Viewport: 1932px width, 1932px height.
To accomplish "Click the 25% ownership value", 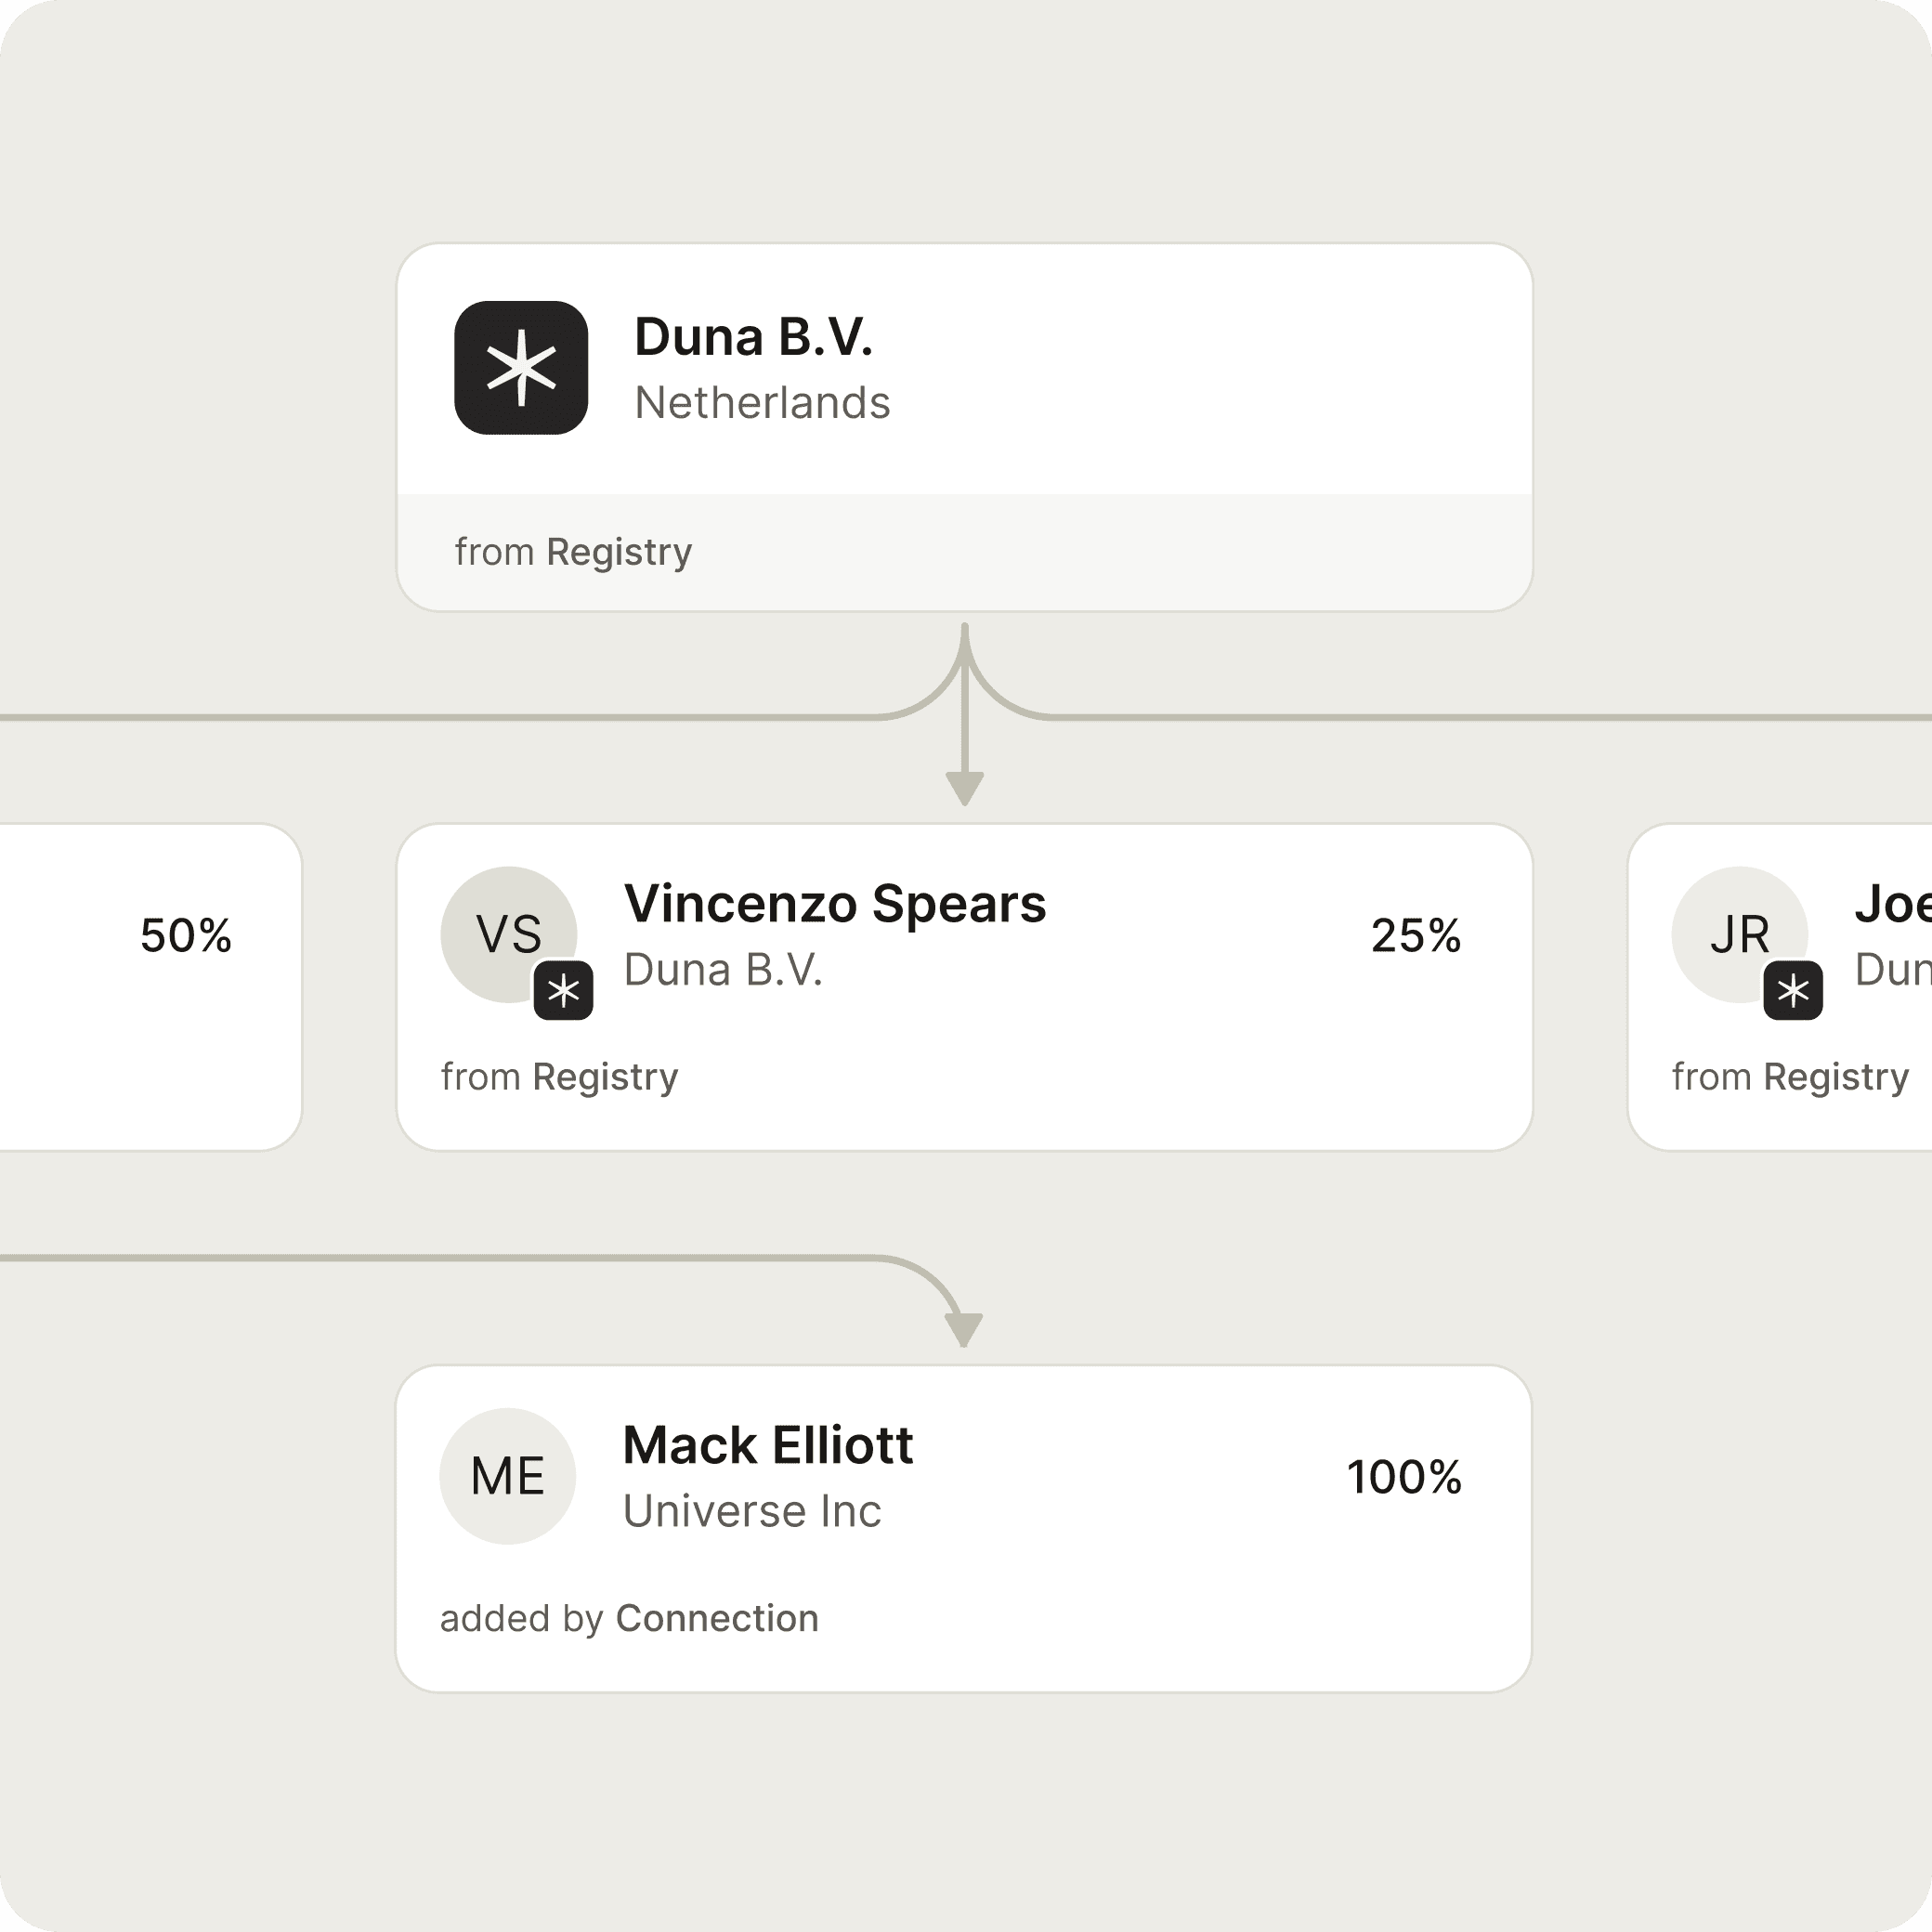I will click(1416, 936).
